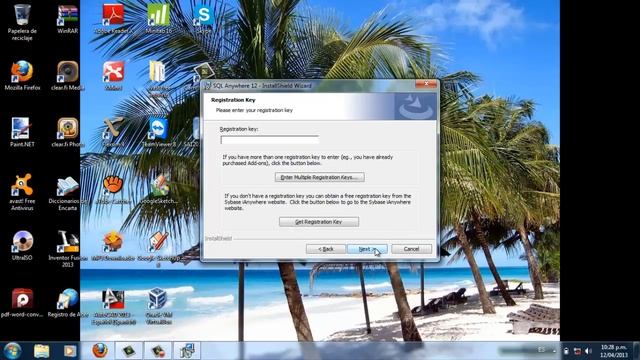The width and height of the screenshot is (640, 360).
Task: Select the orange box downloader desktop icon
Action: point(113,246)
